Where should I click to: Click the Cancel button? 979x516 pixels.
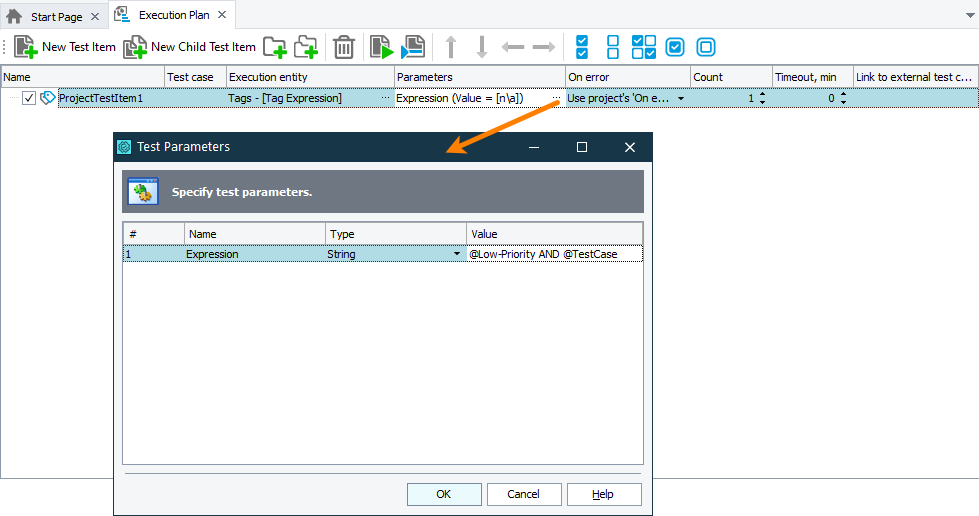[x=524, y=494]
